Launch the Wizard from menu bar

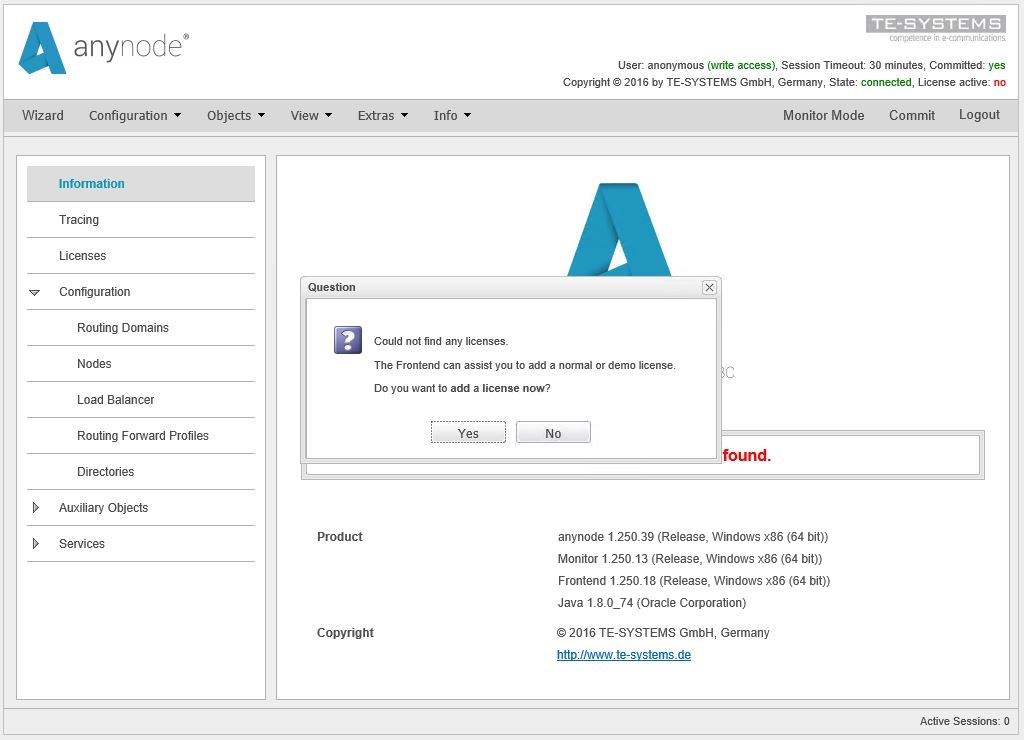(43, 115)
